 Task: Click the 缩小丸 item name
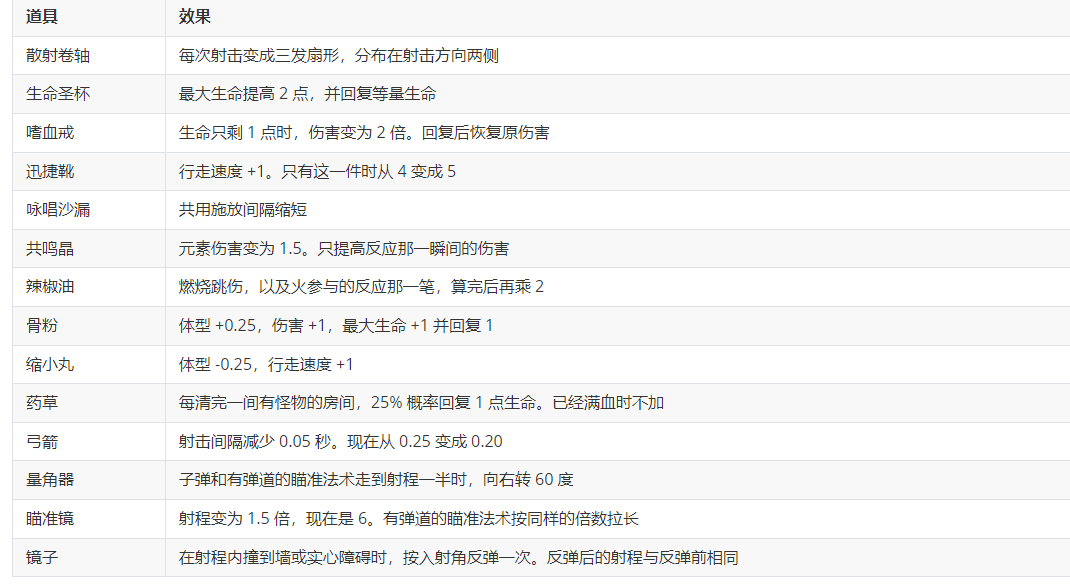coord(50,364)
